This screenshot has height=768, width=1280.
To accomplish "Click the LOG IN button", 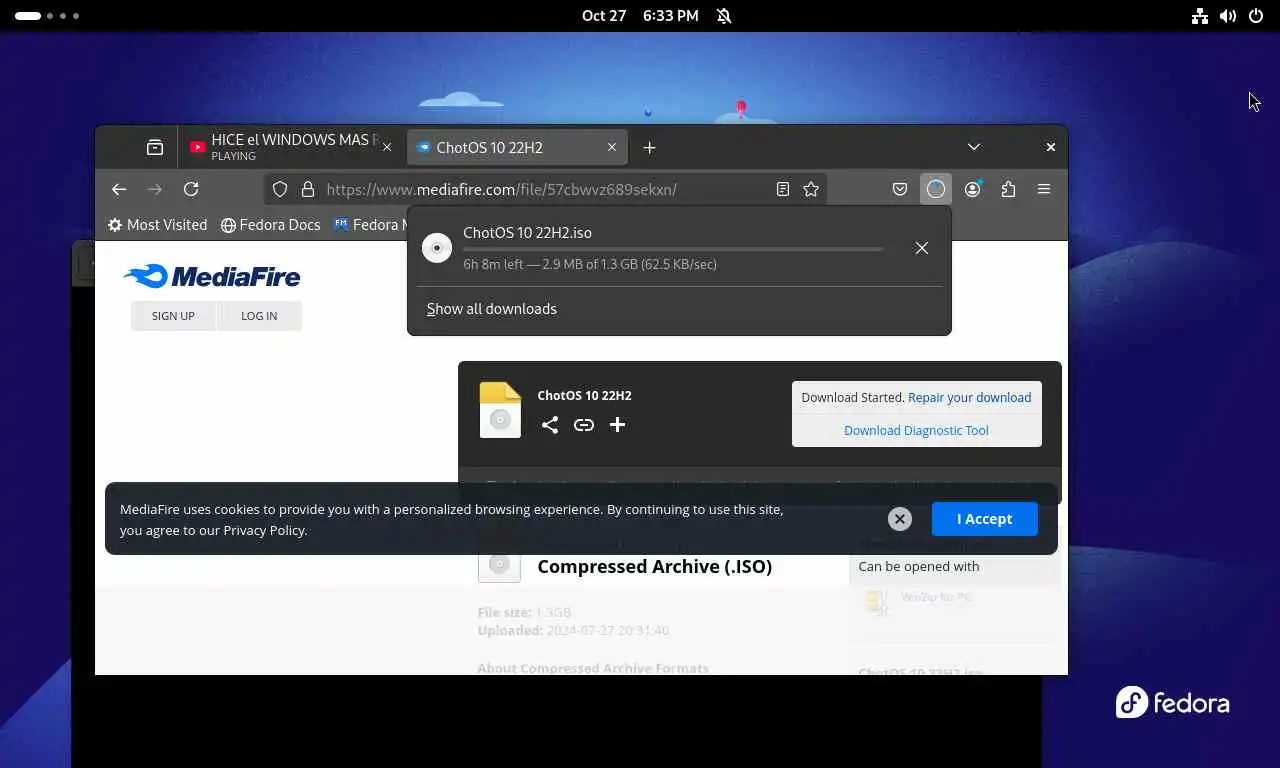I will click(x=259, y=316).
